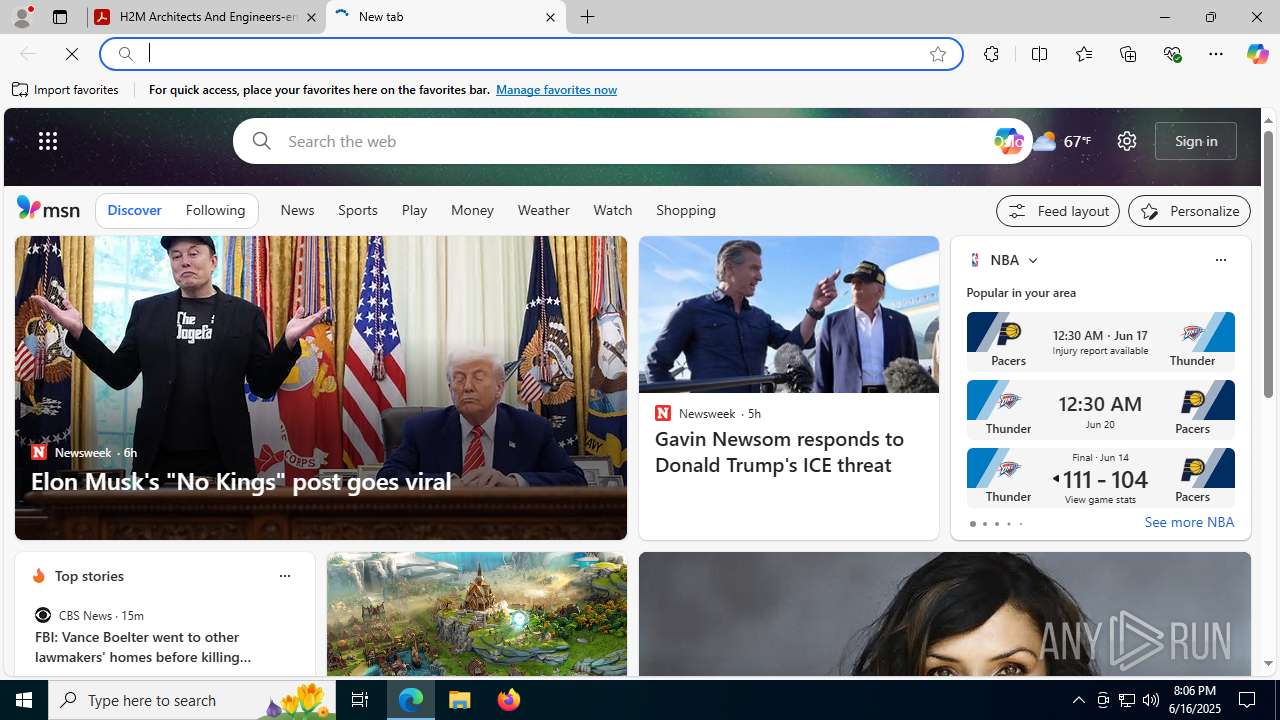
Task: Open Browser essentials icon
Action: tap(1172, 54)
